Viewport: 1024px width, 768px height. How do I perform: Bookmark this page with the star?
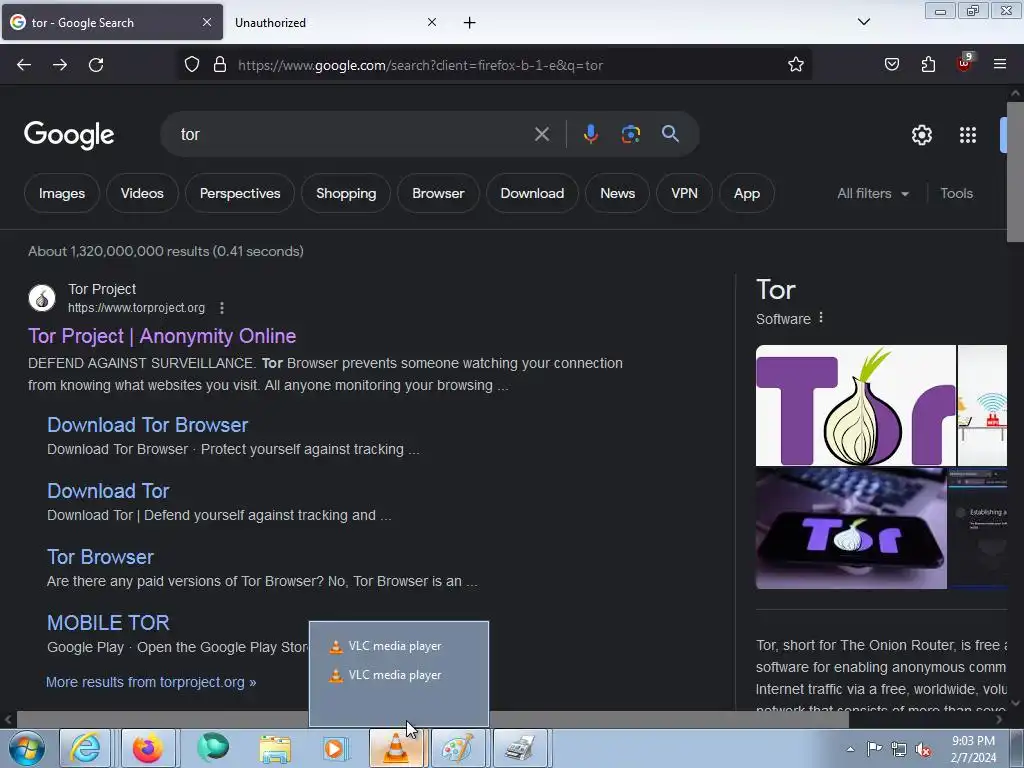pyautogui.click(x=795, y=65)
